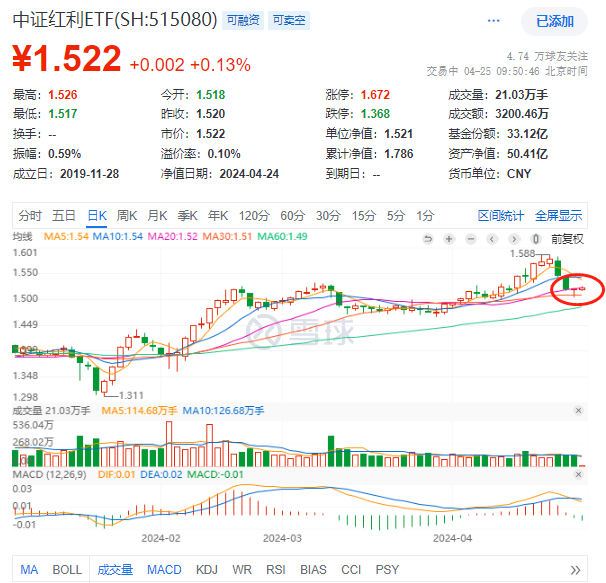Image resolution: width=606 pixels, height=583 pixels.
Task: Expand more indicators with double chevron
Action: pyautogui.click(x=575, y=570)
